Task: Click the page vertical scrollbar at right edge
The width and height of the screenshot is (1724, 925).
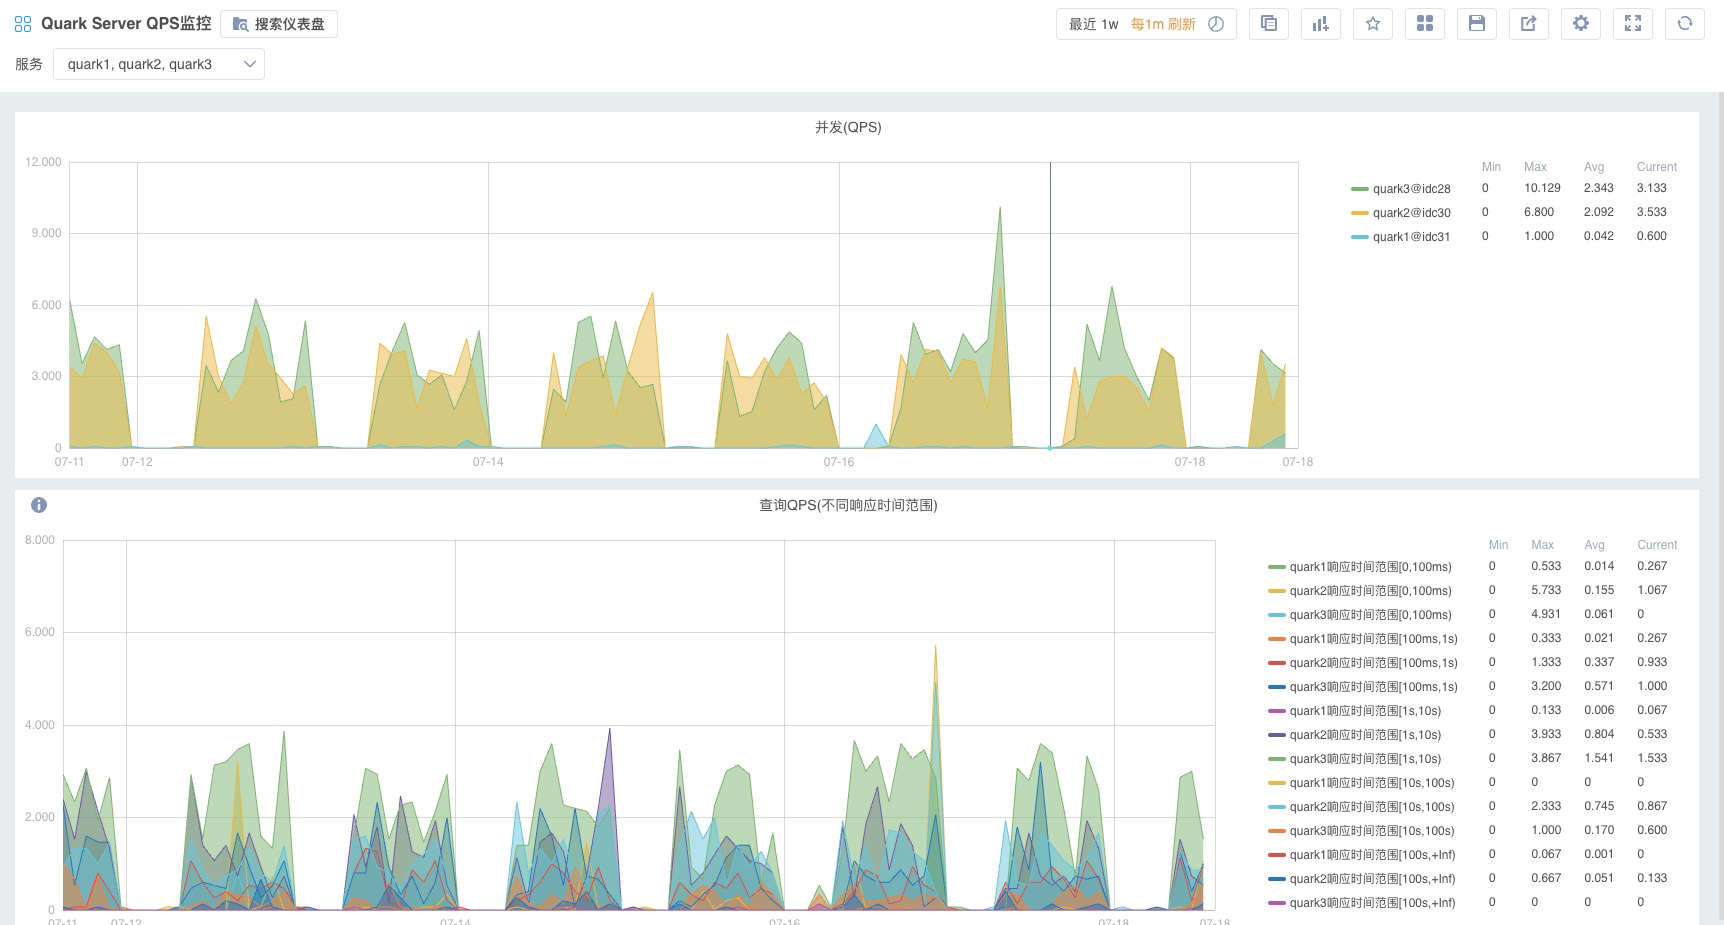Action: pos(1720,508)
